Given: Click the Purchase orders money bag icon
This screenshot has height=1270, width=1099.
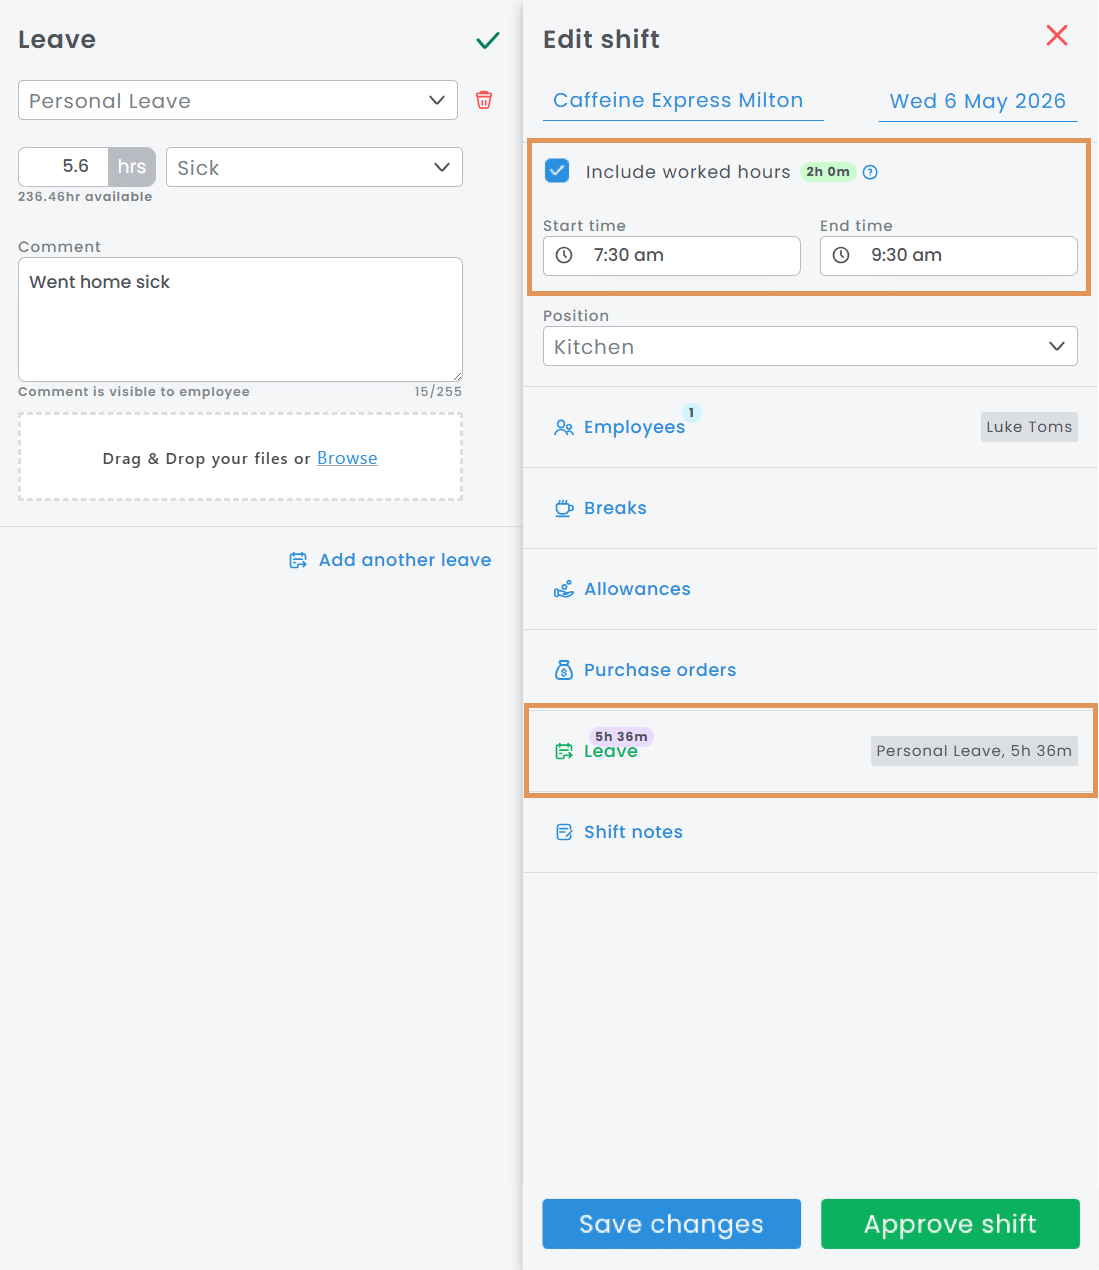Looking at the screenshot, I should click(x=564, y=670).
